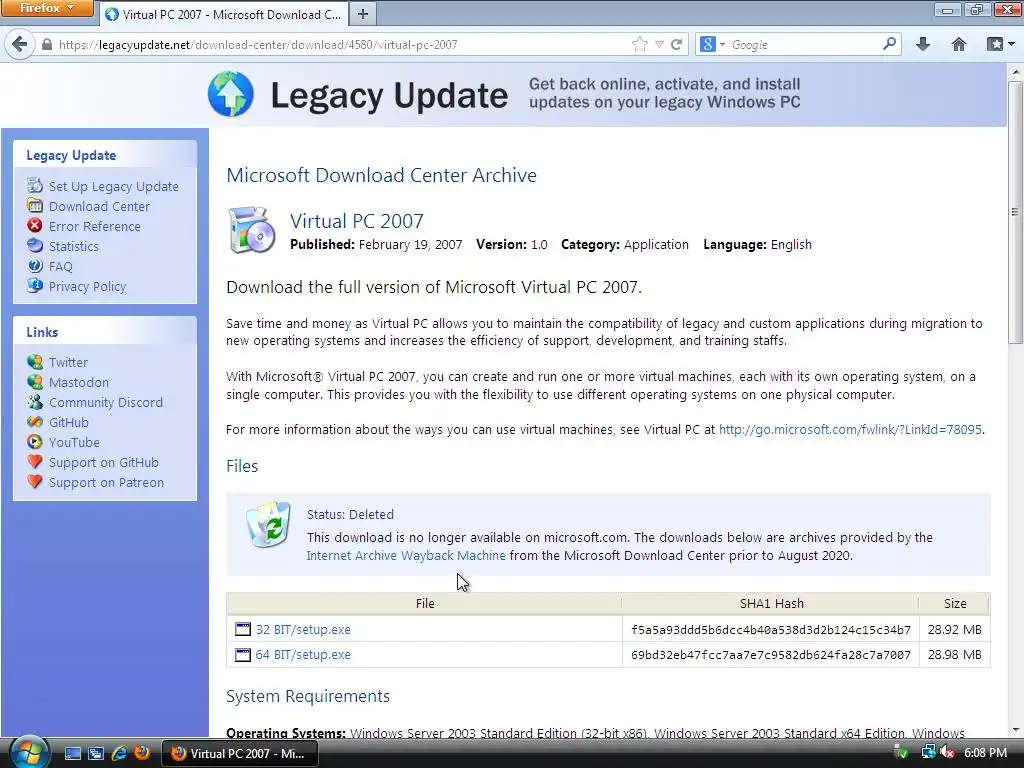Open the Error Reference link
Image resolution: width=1024 pixels, height=768 pixels.
click(95, 226)
